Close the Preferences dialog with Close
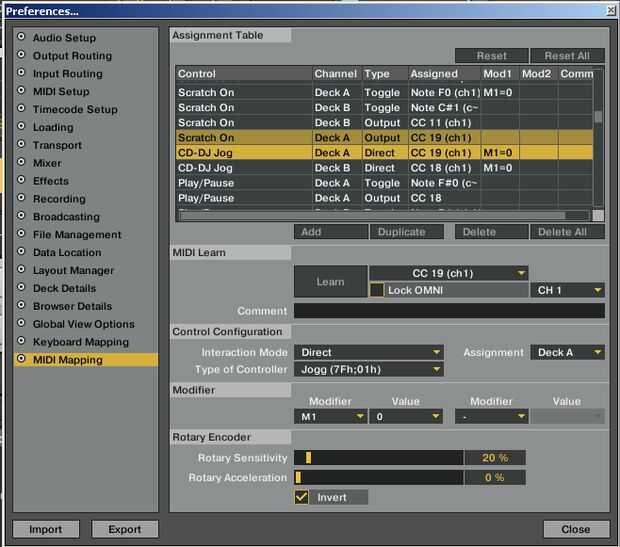This screenshot has height=547, width=620. 576,529
